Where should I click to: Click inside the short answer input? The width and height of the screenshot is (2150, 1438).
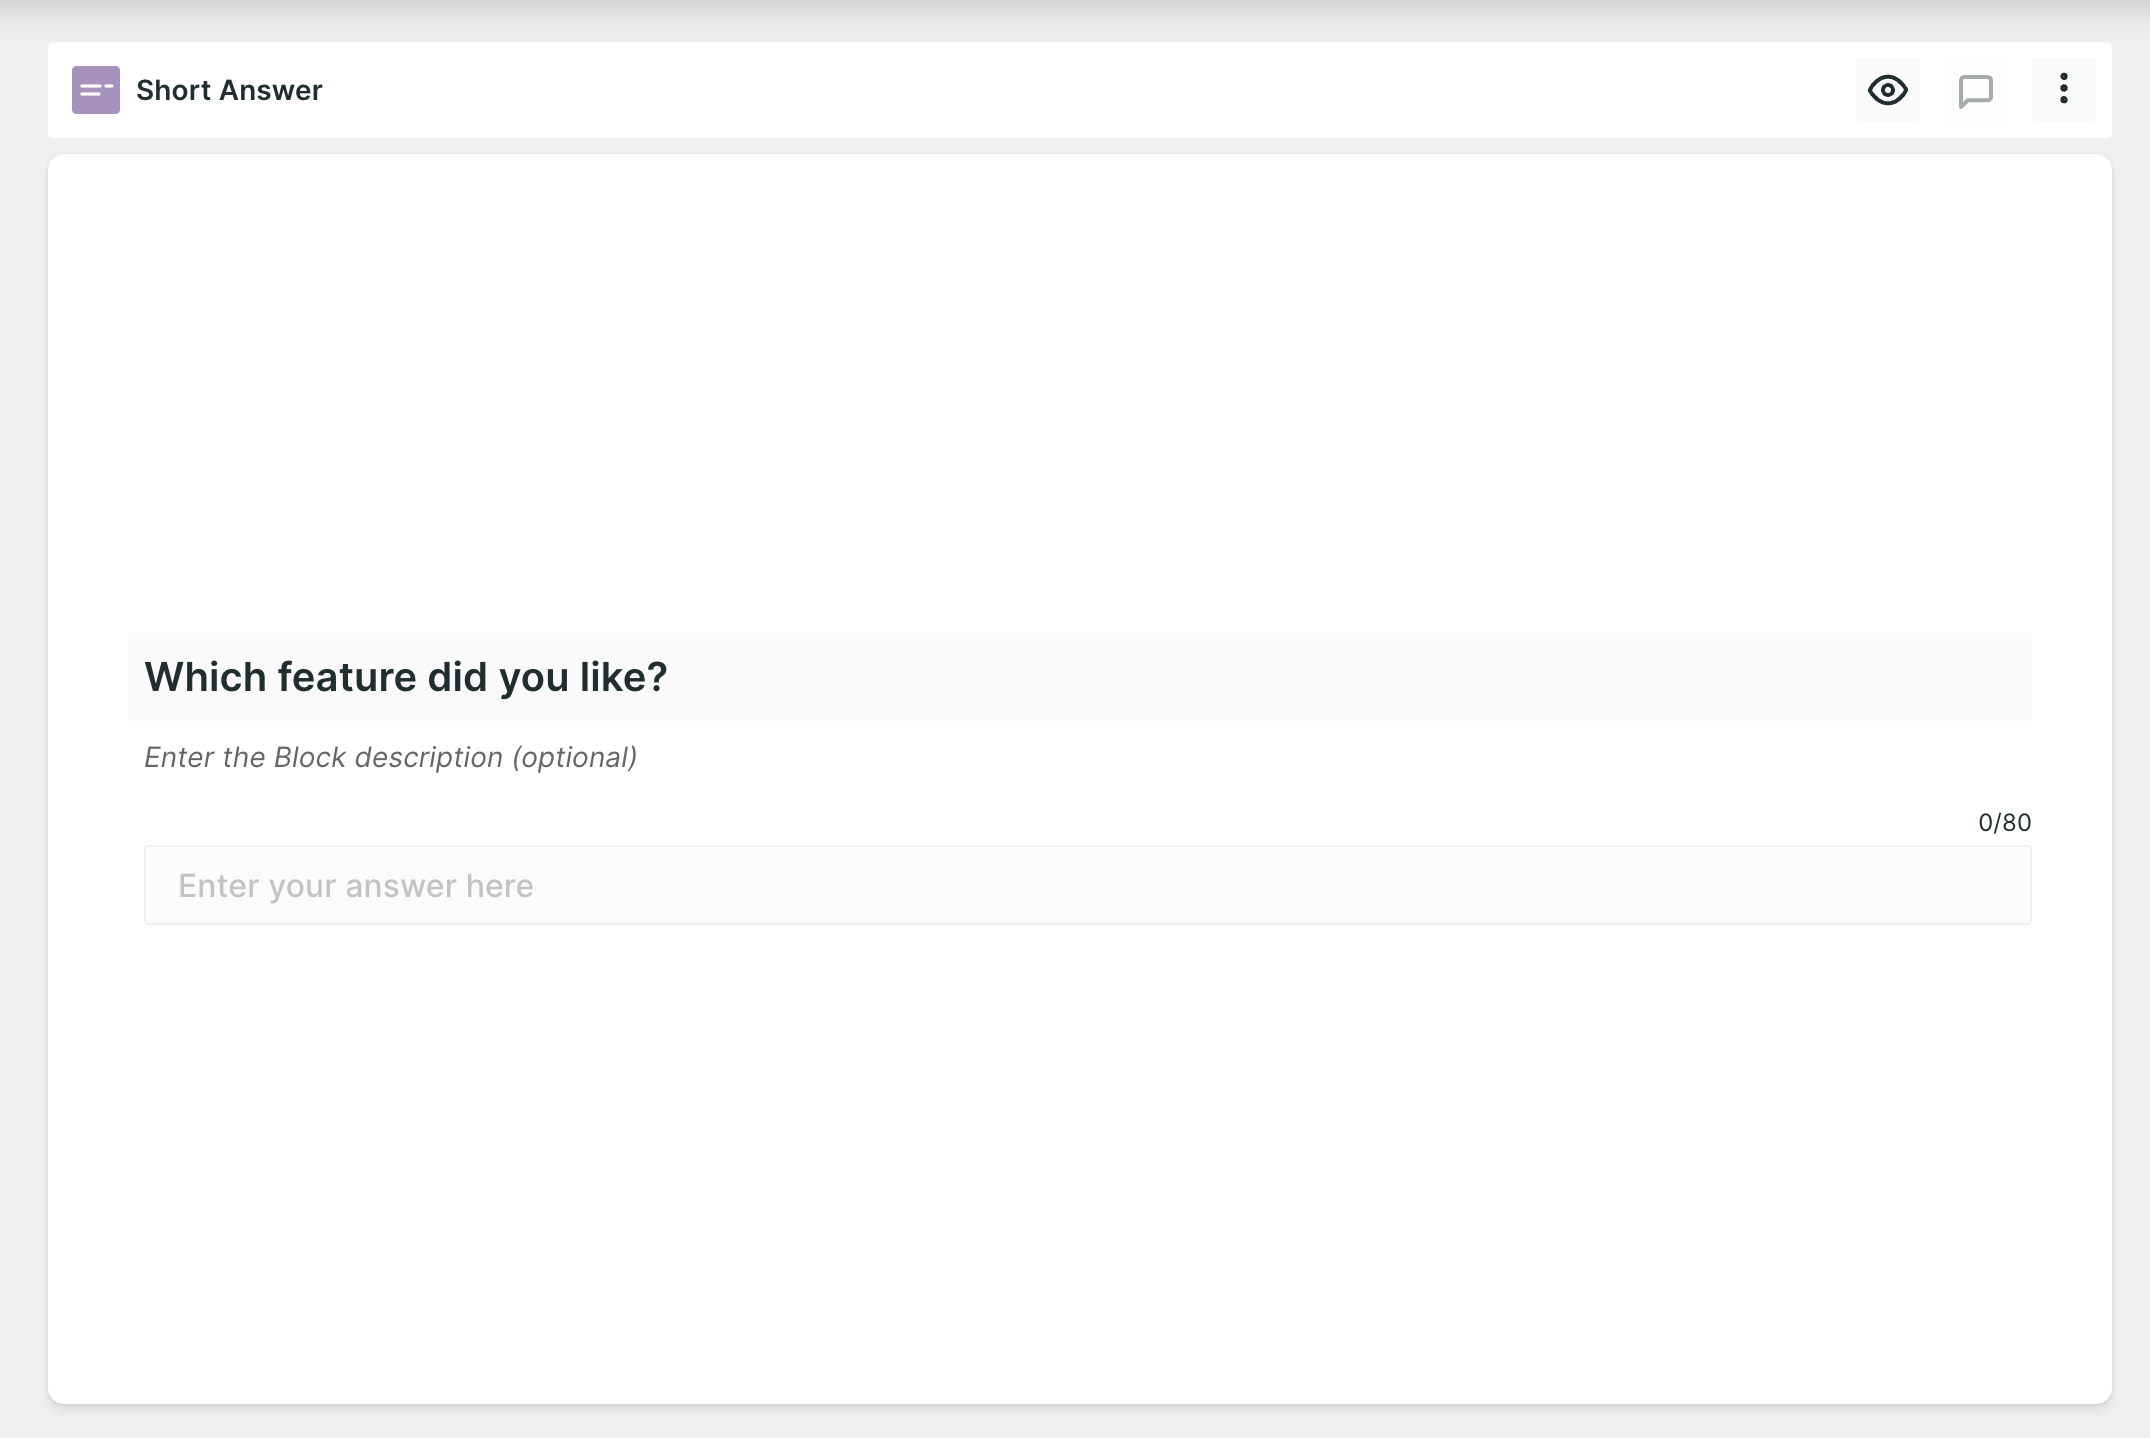click(1088, 885)
